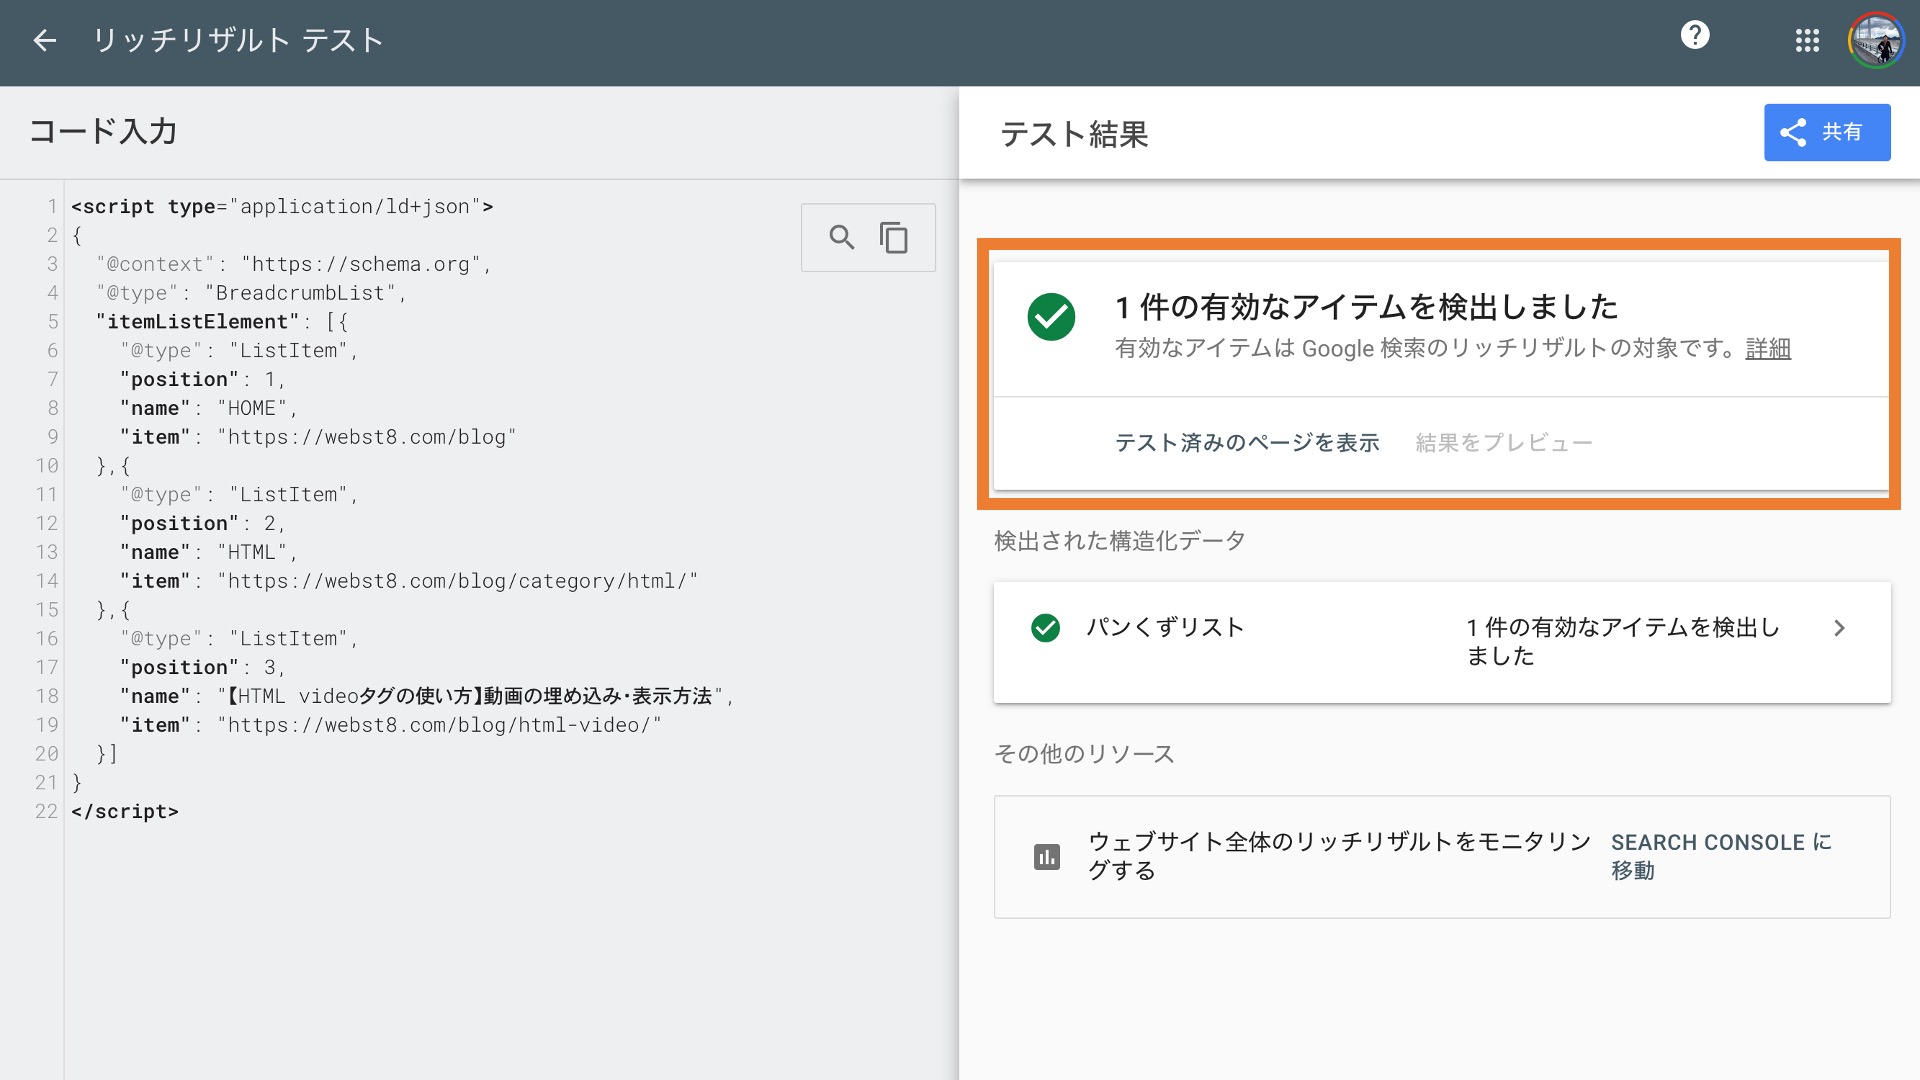Screen dimensions: 1920x1080
Task: Click the bar chart Search Console icon
Action: click(1047, 855)
